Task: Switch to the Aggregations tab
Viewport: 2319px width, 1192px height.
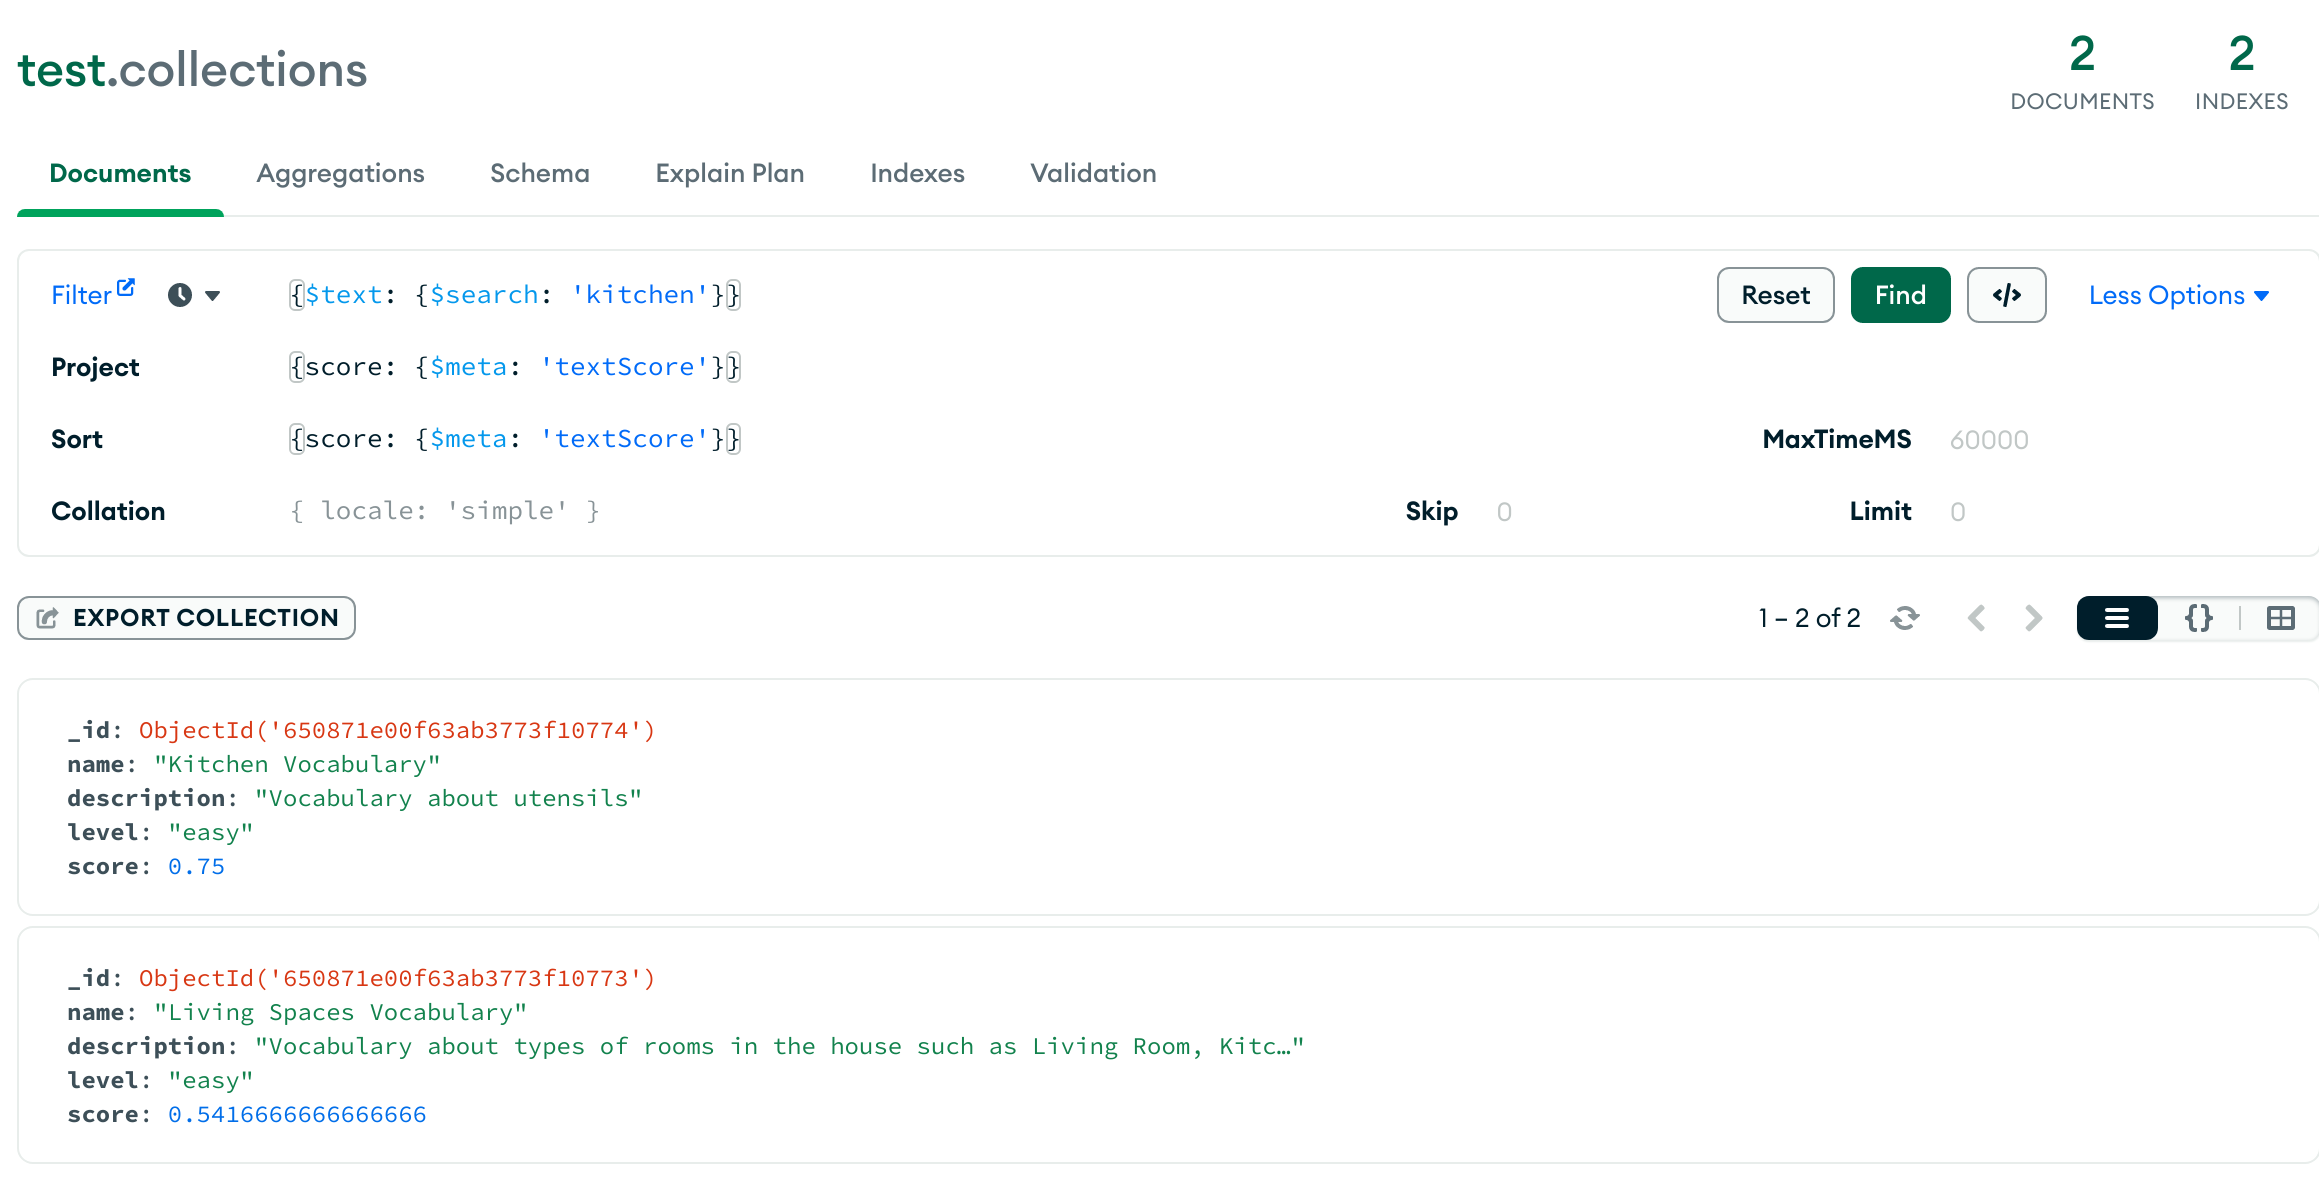Action: (340, 173)
